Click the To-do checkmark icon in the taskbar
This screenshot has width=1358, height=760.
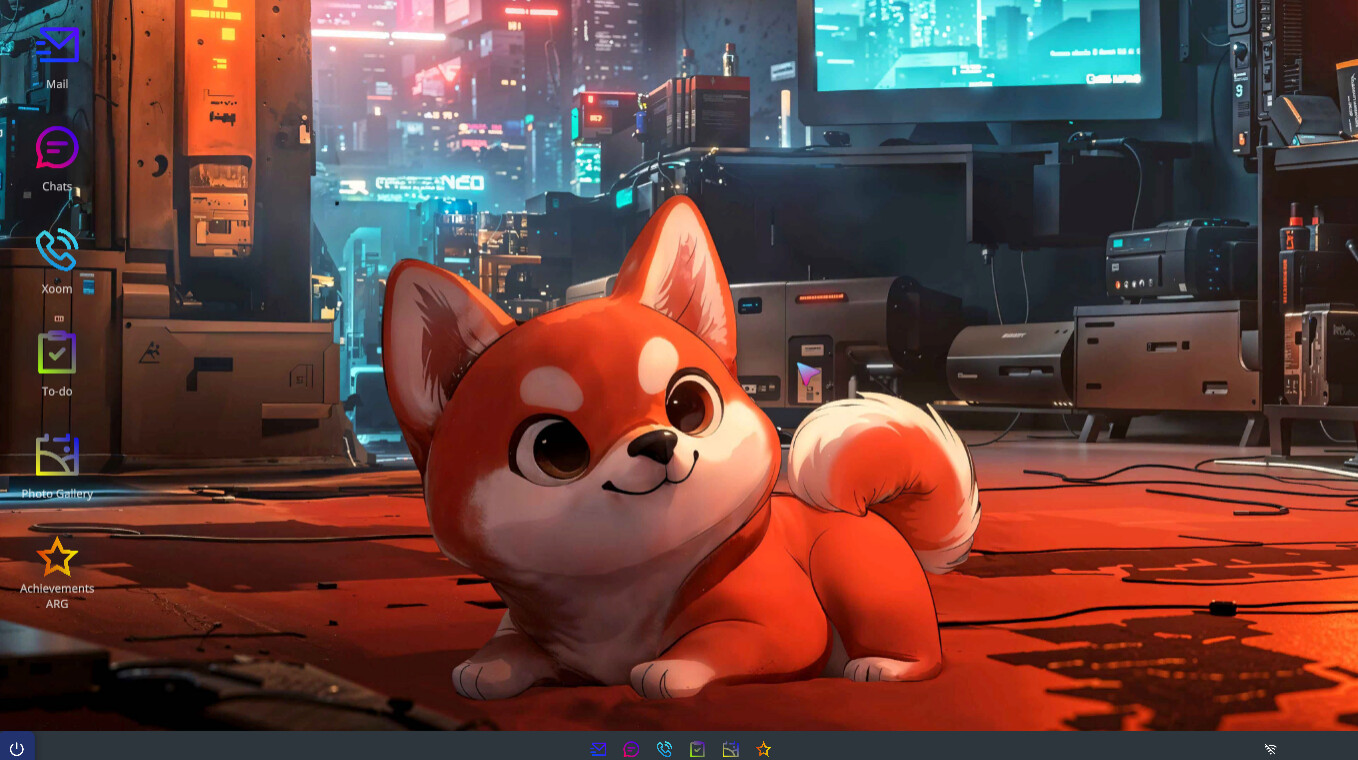pos(697,749)
